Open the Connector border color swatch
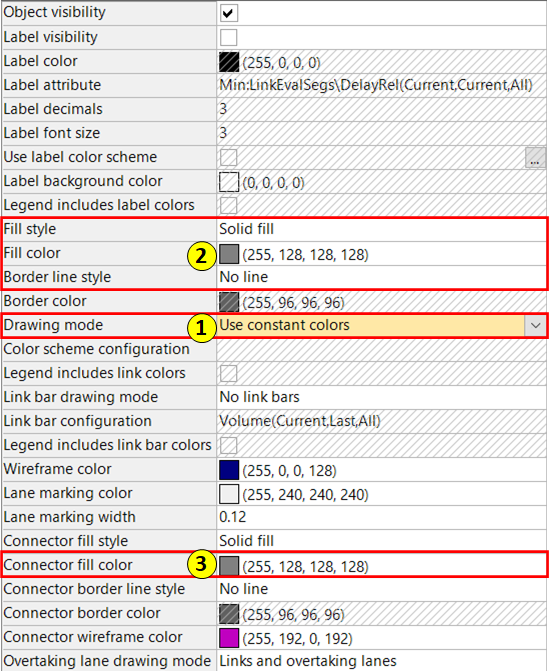 (229, 614)
